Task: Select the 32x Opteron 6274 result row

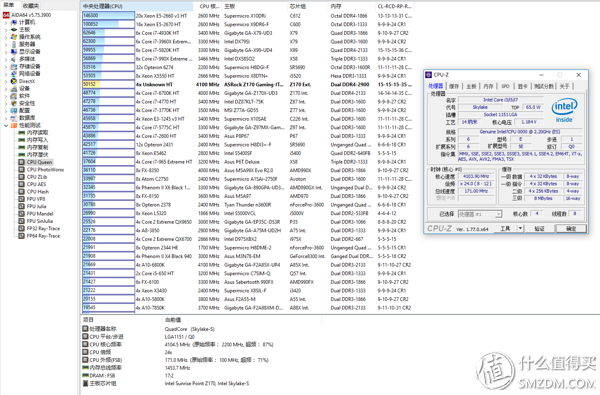Action: tap(248, 67)
